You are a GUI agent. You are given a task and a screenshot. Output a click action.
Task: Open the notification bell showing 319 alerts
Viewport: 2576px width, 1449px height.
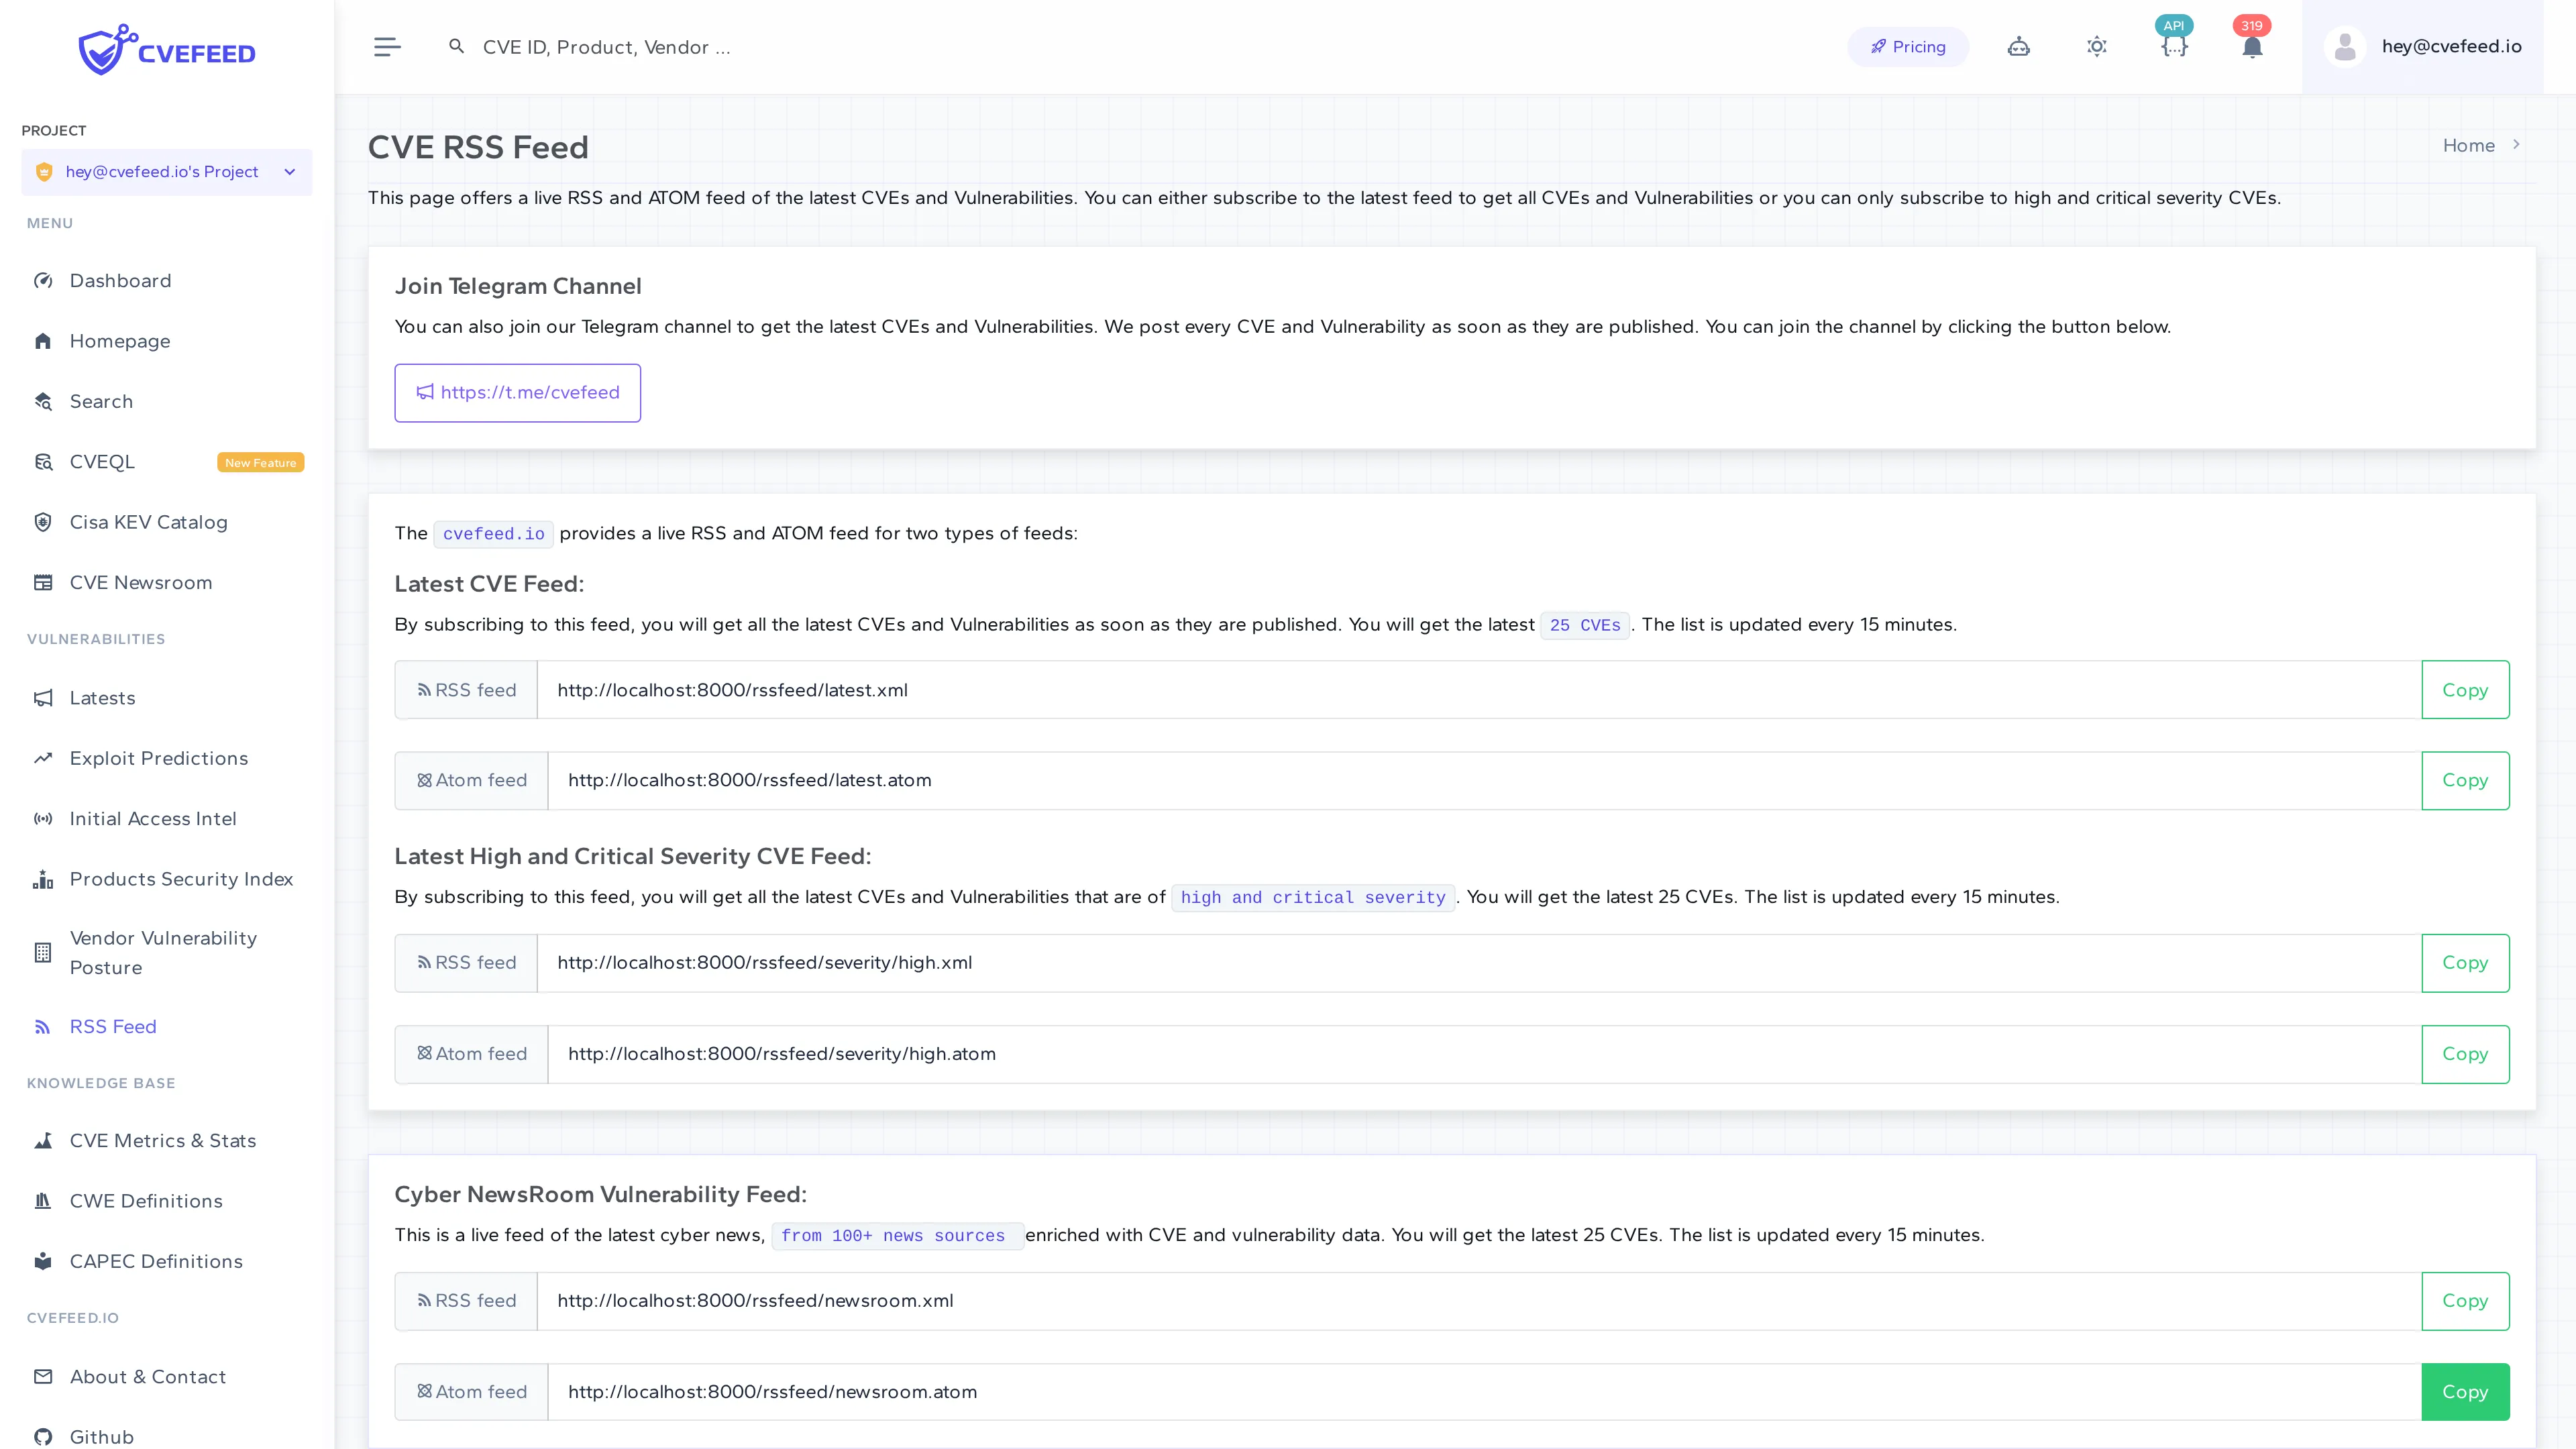pyautogui.click(x=2252, y=46)
